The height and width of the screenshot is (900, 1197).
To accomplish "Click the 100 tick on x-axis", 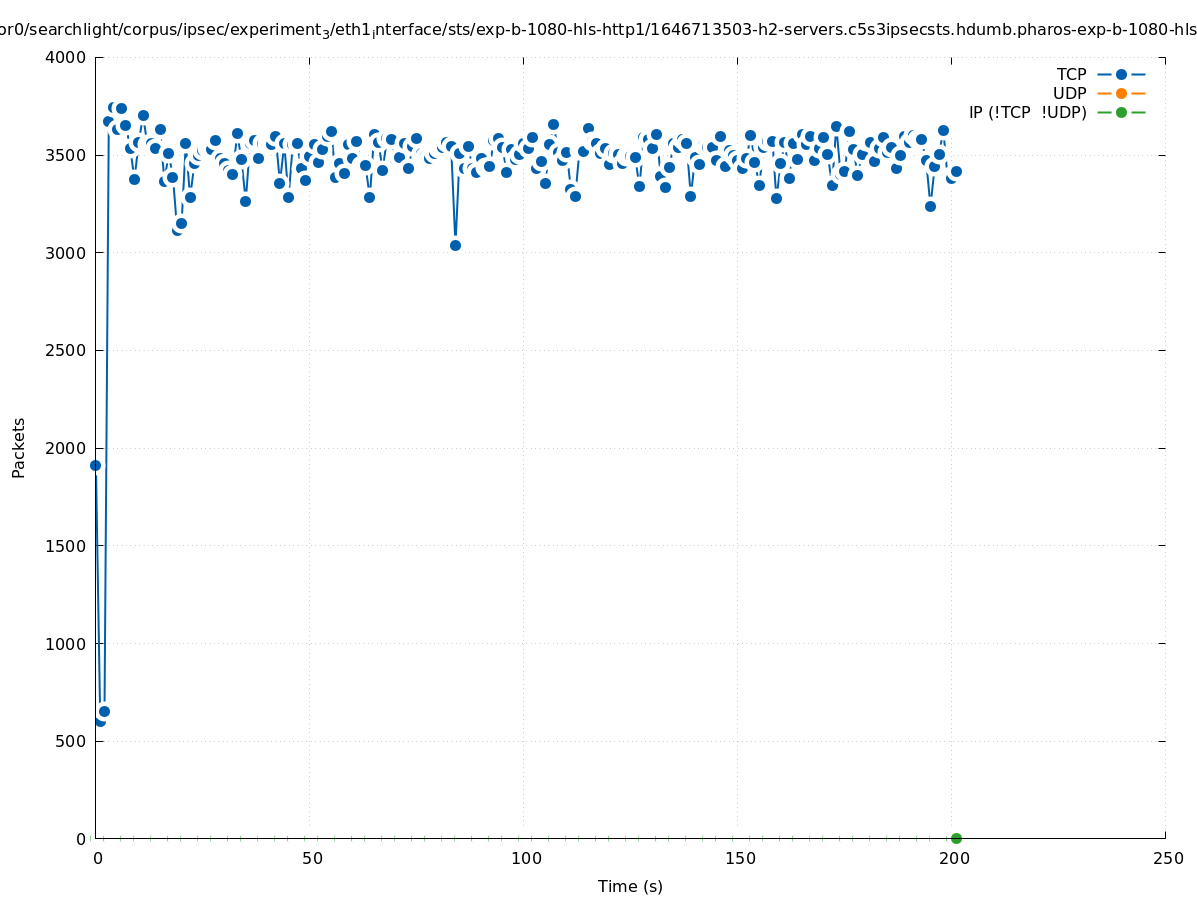I will pos(525,858).
